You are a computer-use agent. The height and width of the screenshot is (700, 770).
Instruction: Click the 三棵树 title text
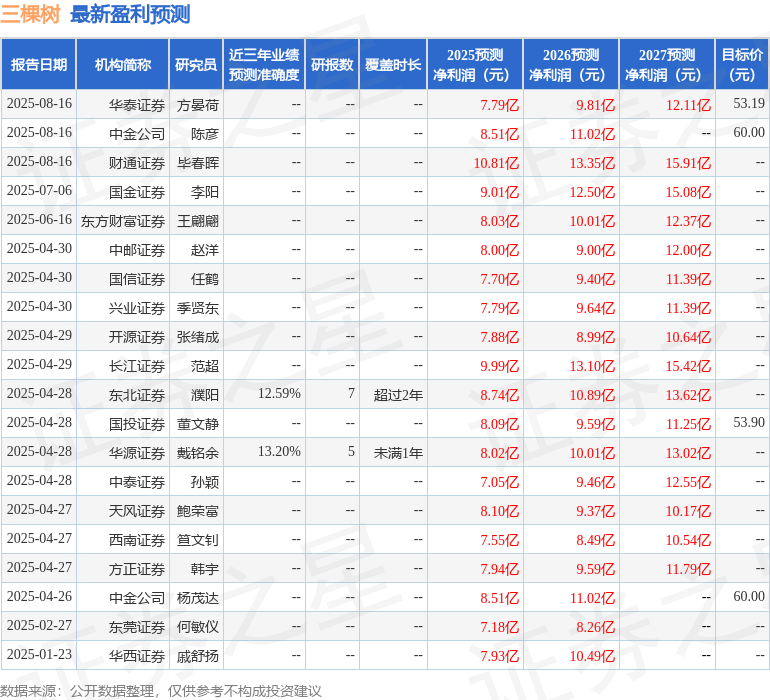tap(30, 14)
